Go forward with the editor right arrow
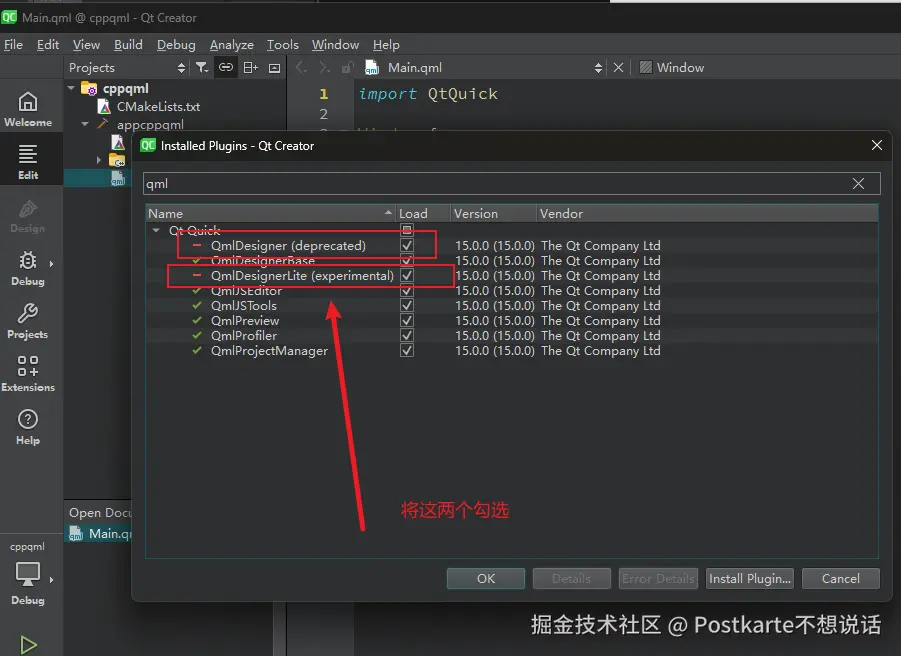The height and width of the screenshot is (656, 901). click(325, 68)
